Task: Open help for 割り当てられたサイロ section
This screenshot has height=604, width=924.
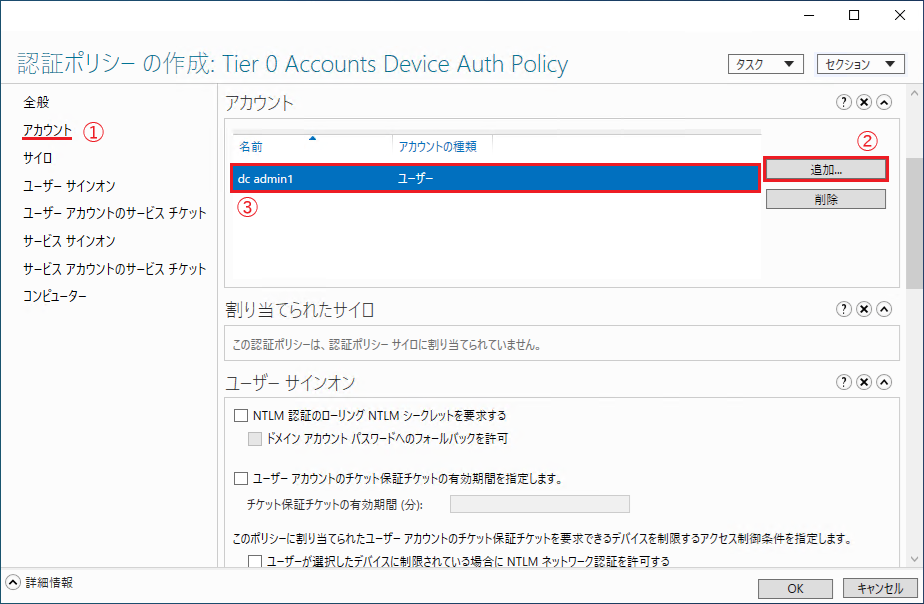Action: pos(843,309)
